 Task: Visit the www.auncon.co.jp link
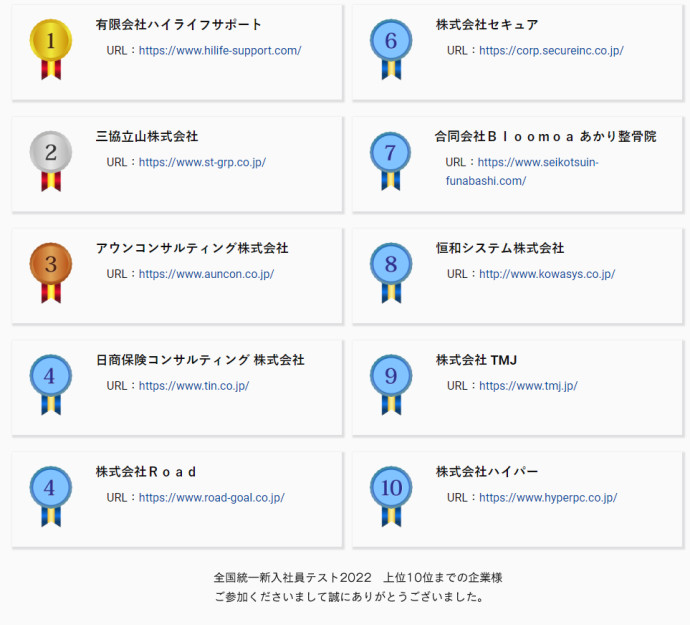206,274
